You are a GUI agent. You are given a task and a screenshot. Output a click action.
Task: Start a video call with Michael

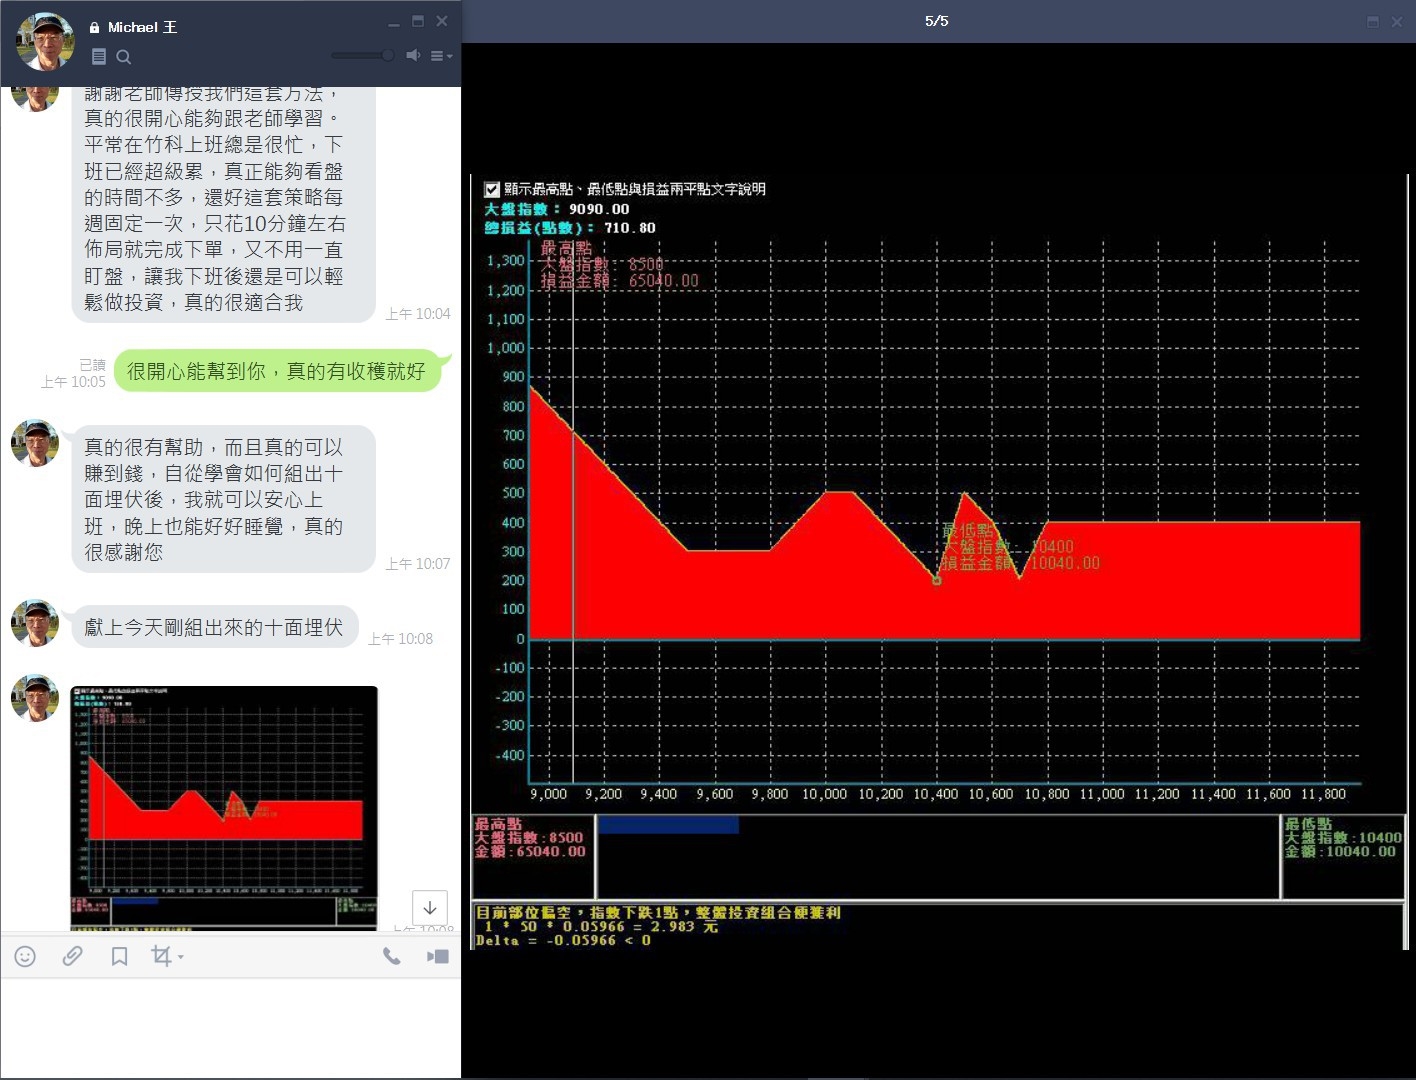point(438,957)
